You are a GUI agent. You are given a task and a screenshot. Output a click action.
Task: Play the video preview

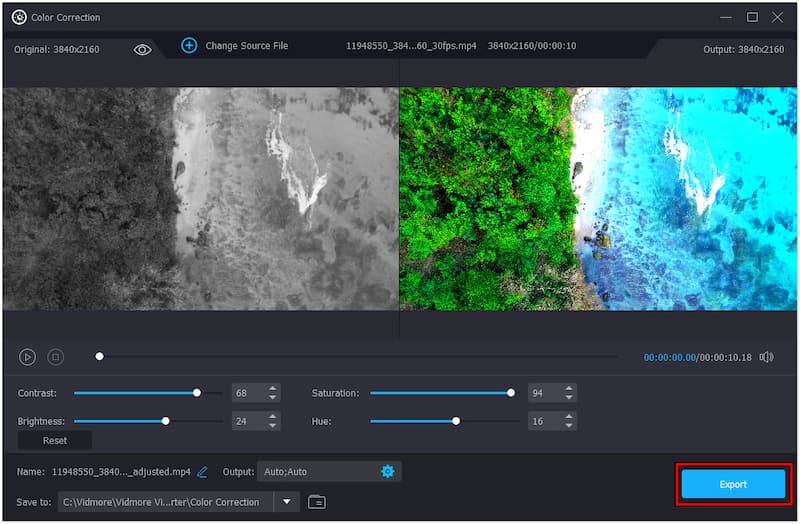pyautogui.click(x=28, y=357)
